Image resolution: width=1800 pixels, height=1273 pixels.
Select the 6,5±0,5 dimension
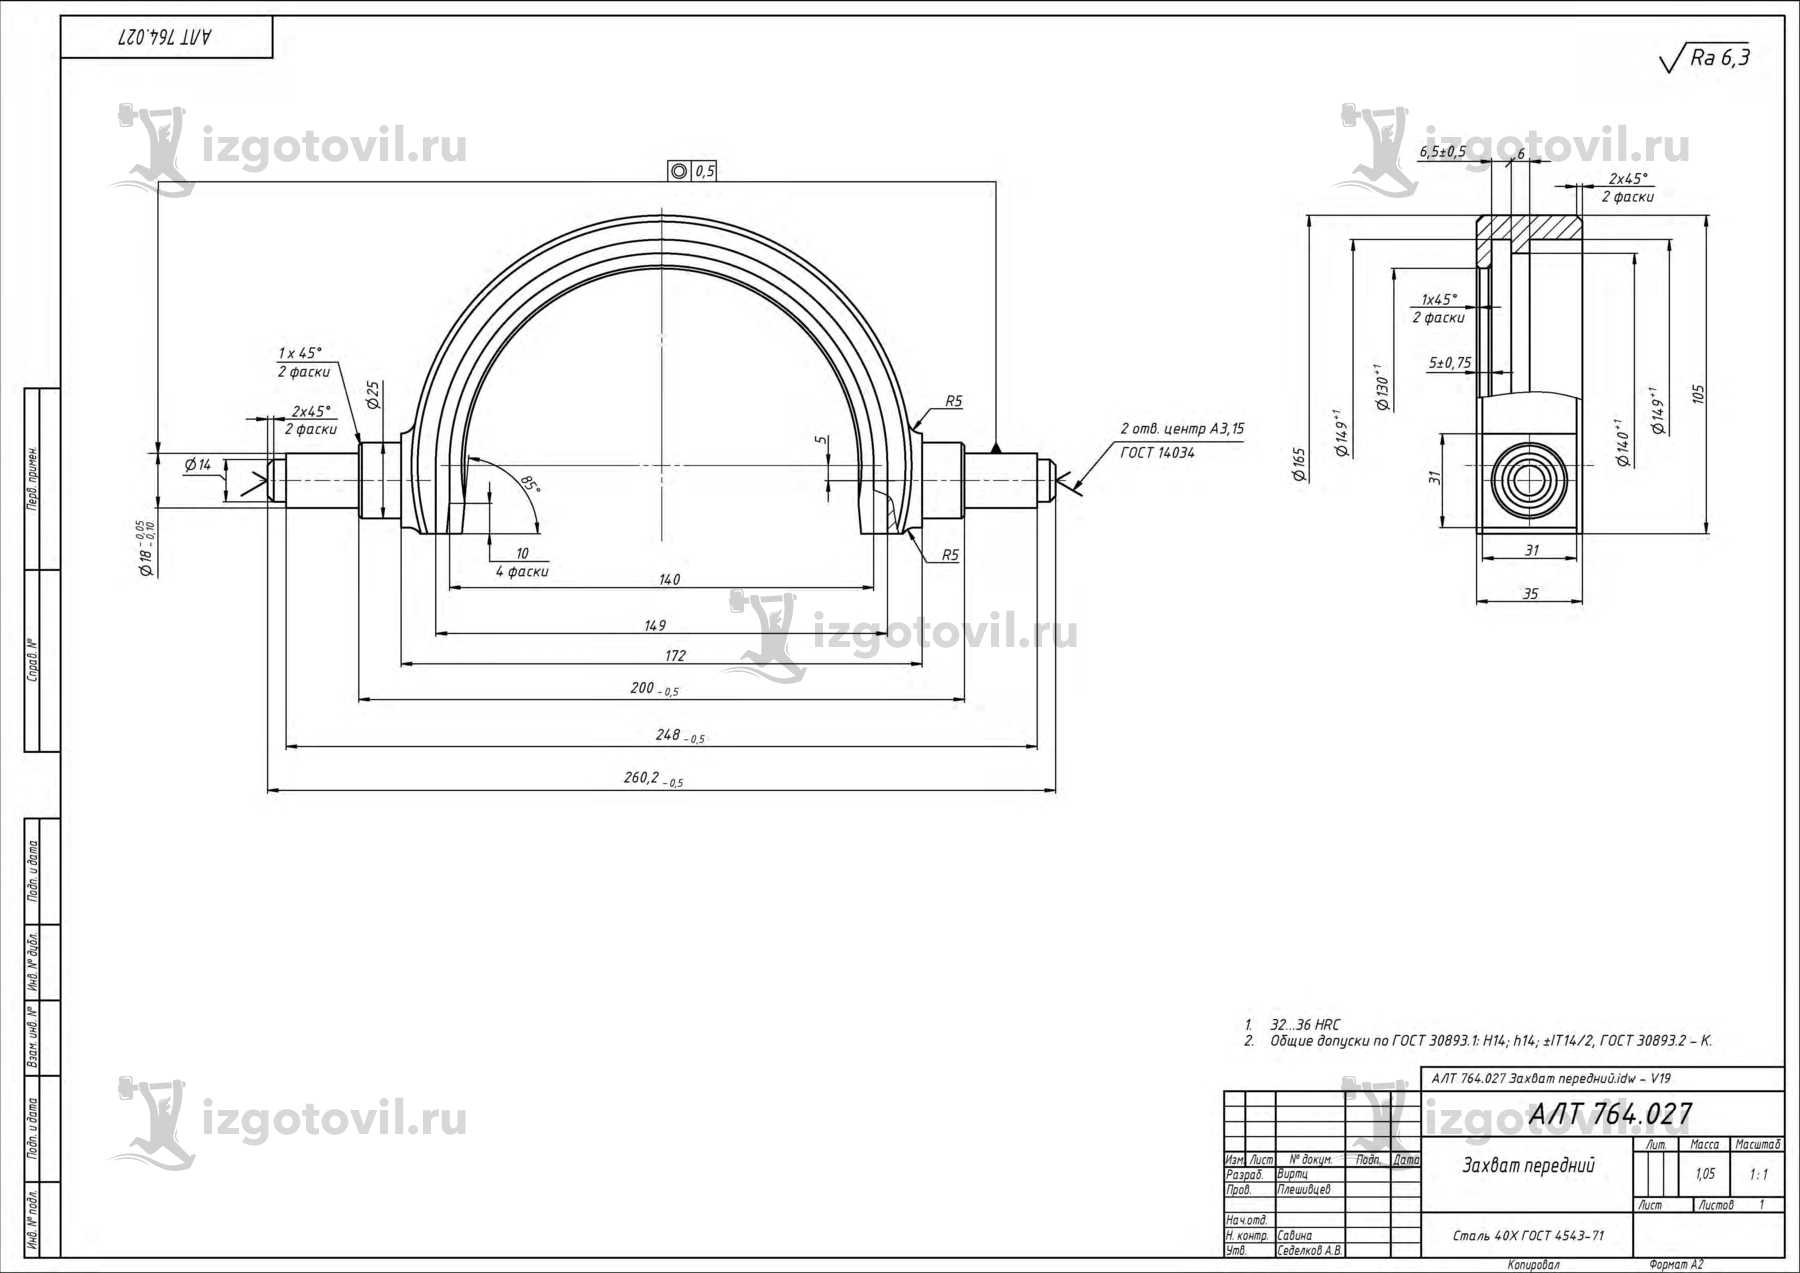click(1443, 151)
